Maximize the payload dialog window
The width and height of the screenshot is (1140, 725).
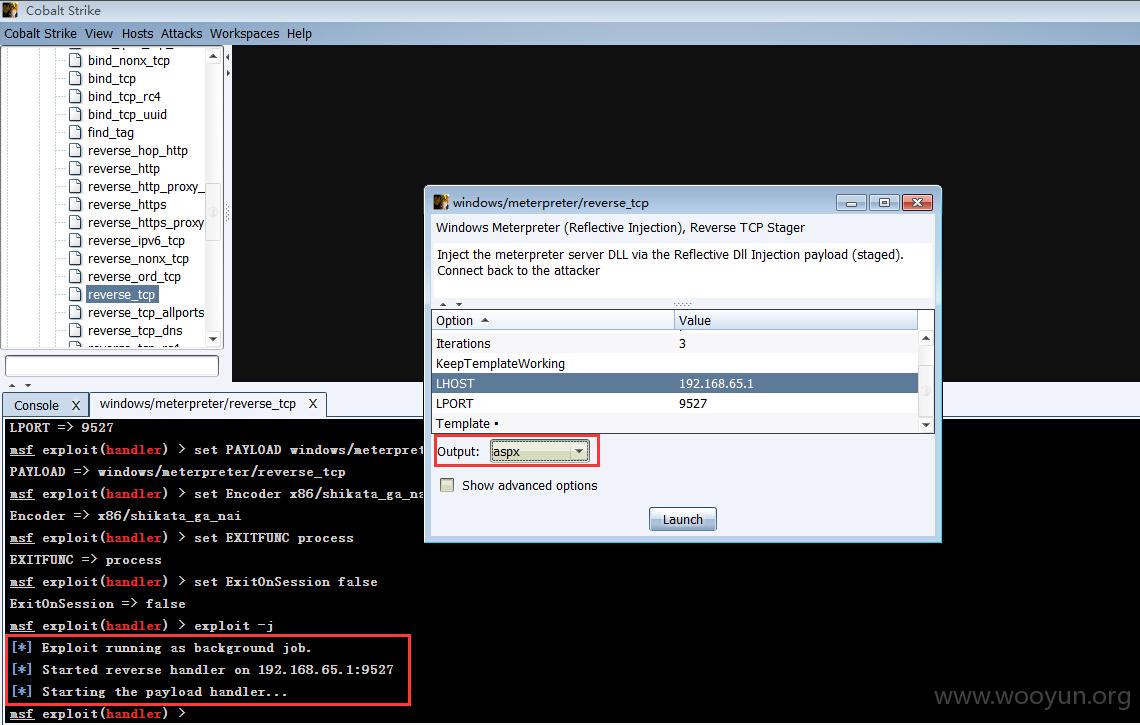pyautogui.click(x=884, y=202)
